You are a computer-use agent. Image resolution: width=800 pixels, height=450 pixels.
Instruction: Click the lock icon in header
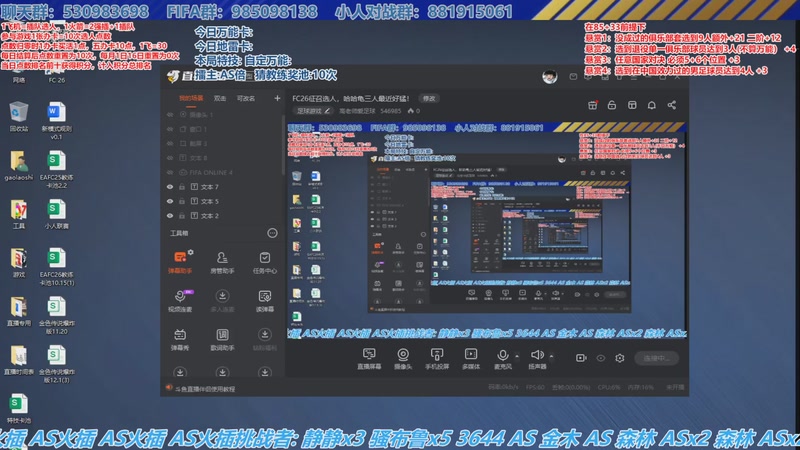(x=612, y=105)
